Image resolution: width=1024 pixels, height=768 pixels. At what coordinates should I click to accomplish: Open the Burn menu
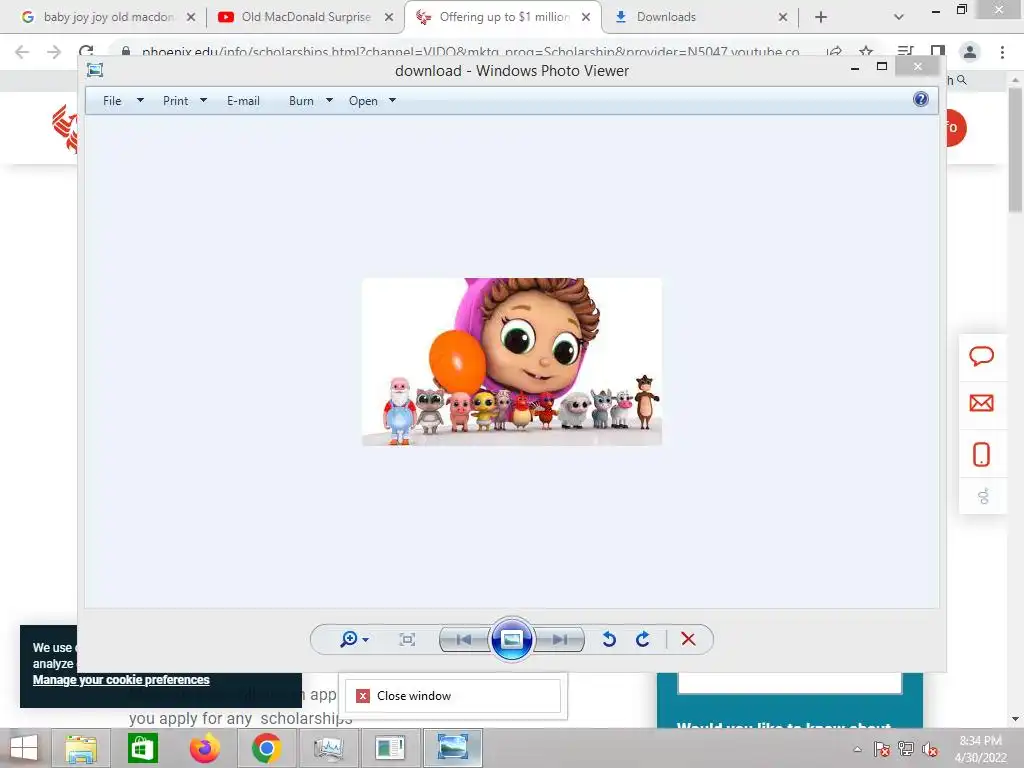(x=301, y=101)
